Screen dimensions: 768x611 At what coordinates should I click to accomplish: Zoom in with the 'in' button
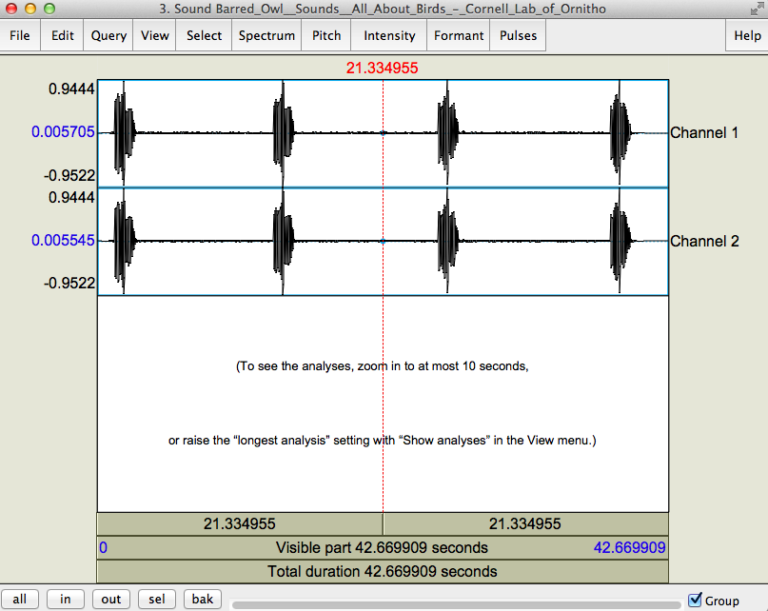[65, 599]
